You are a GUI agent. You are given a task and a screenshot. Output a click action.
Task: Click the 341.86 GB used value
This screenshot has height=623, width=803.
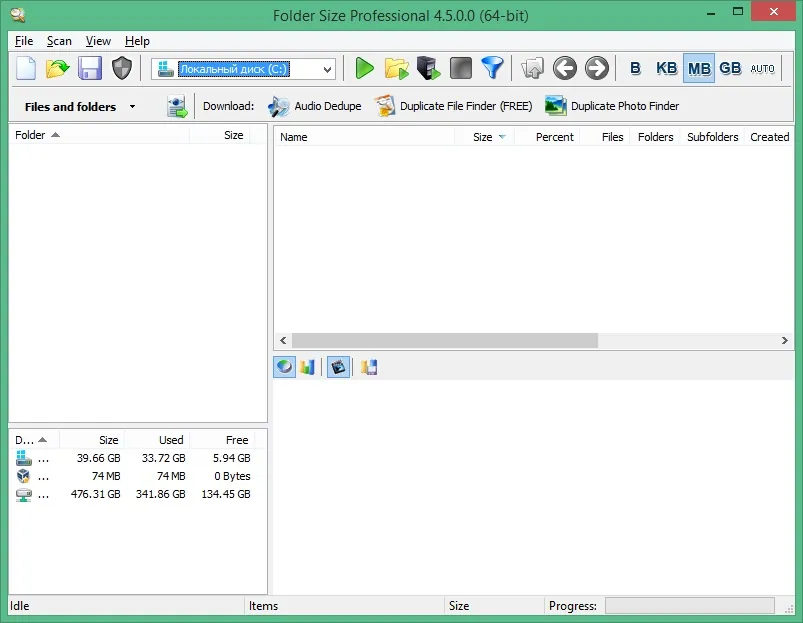point(160,494)
